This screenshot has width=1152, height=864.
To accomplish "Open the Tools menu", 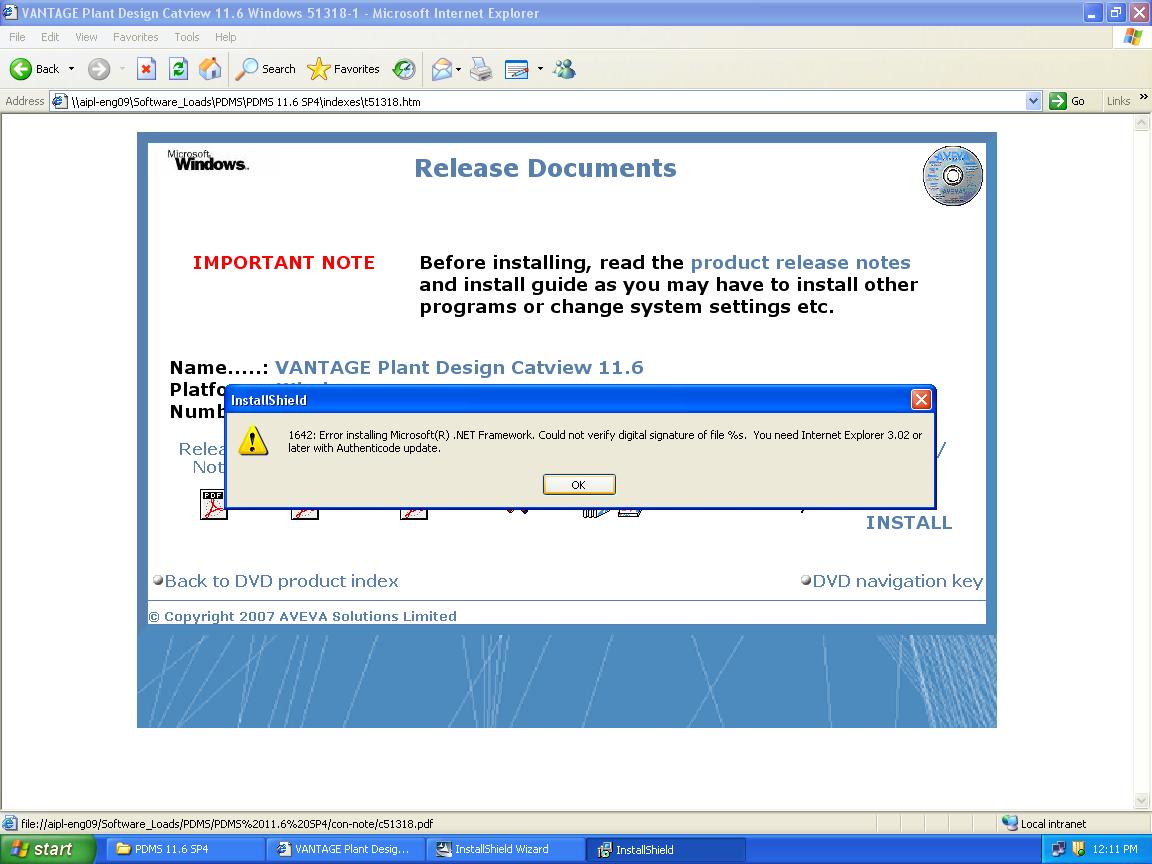I will pyautogui.click(x=187, y=37).
